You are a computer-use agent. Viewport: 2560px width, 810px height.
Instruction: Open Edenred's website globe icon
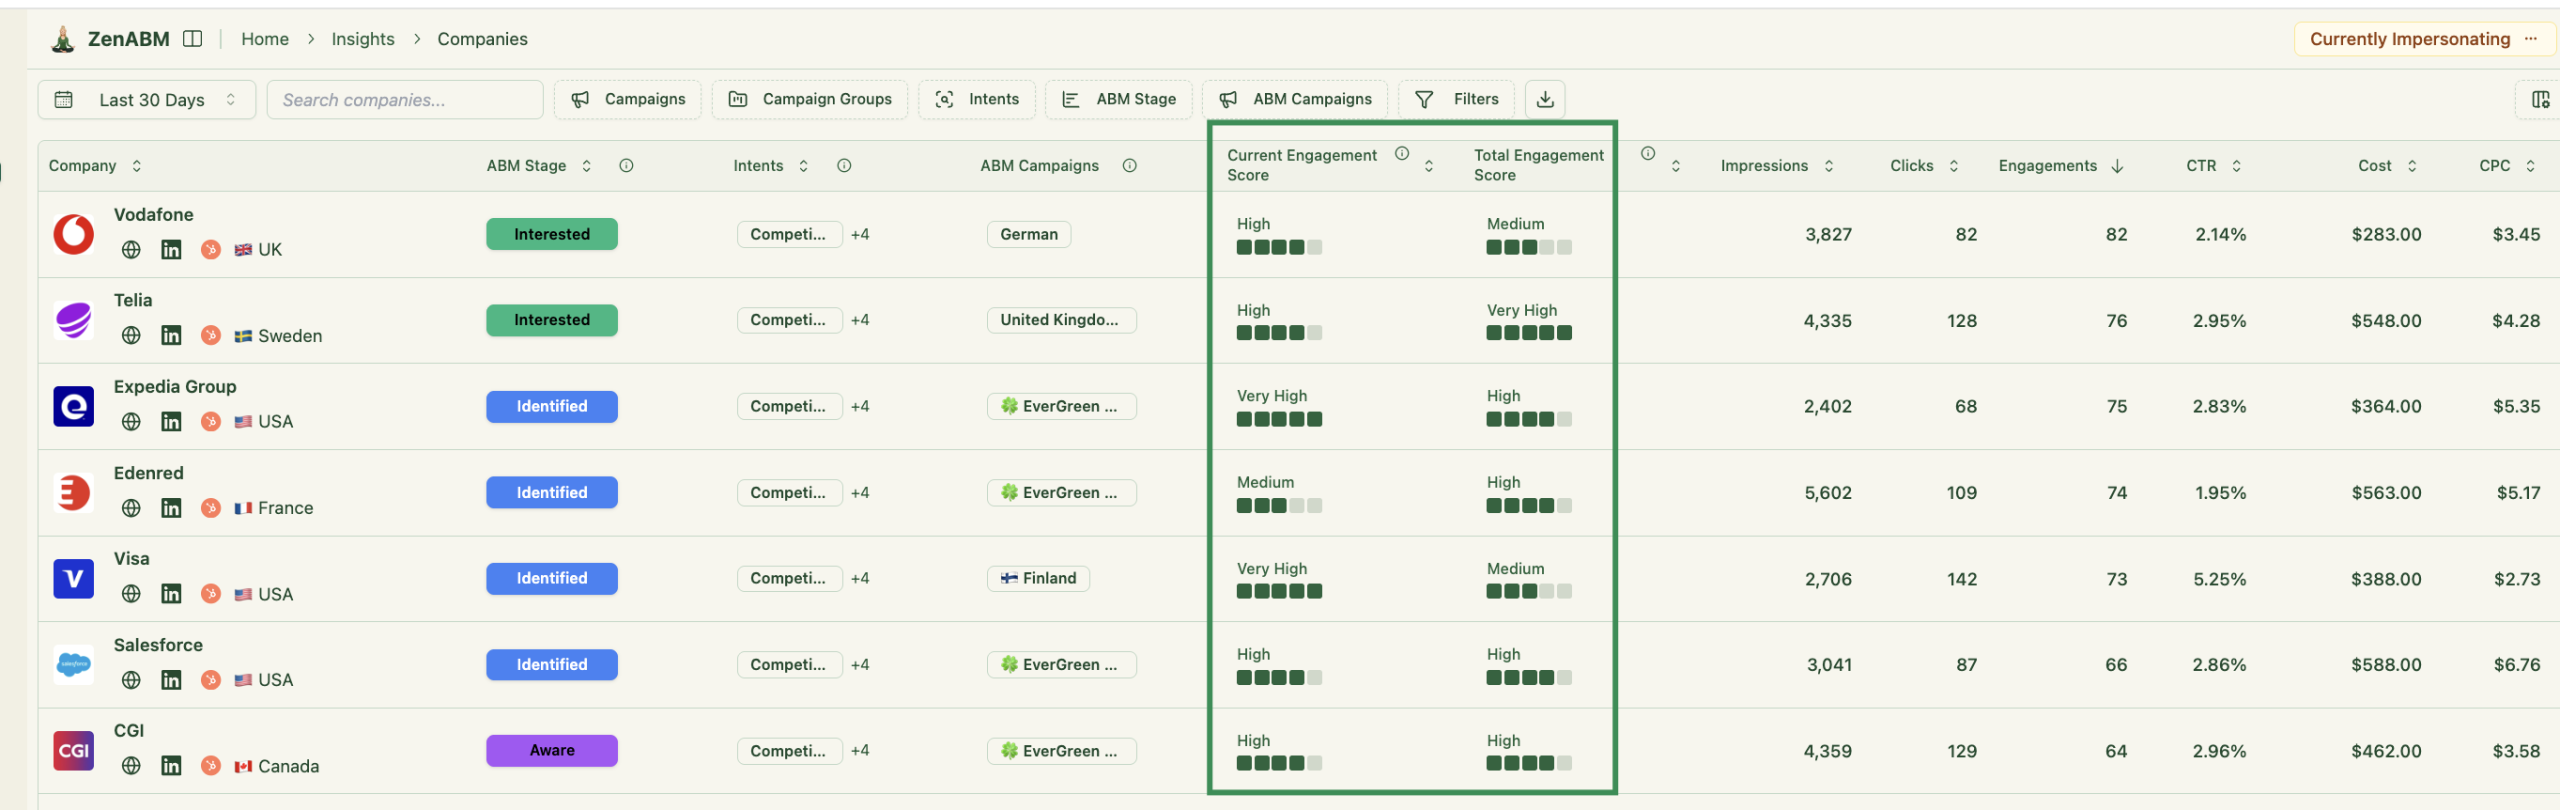(x=131, y=508)
